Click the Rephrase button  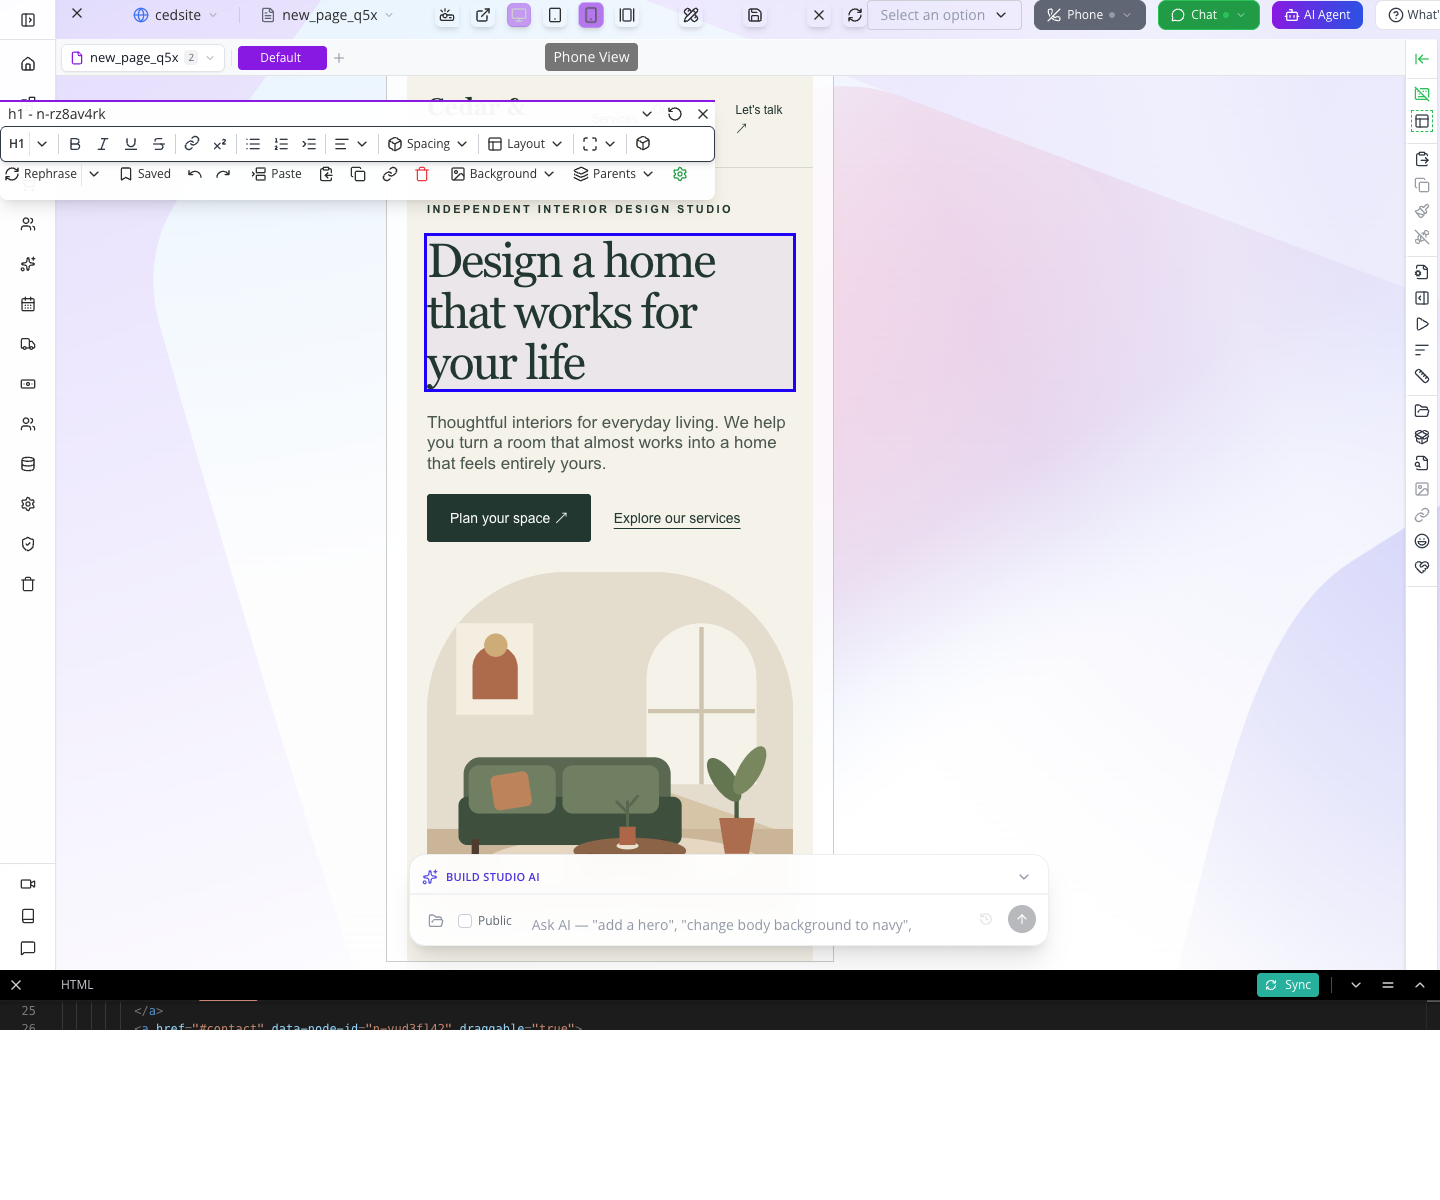[42, 174]
